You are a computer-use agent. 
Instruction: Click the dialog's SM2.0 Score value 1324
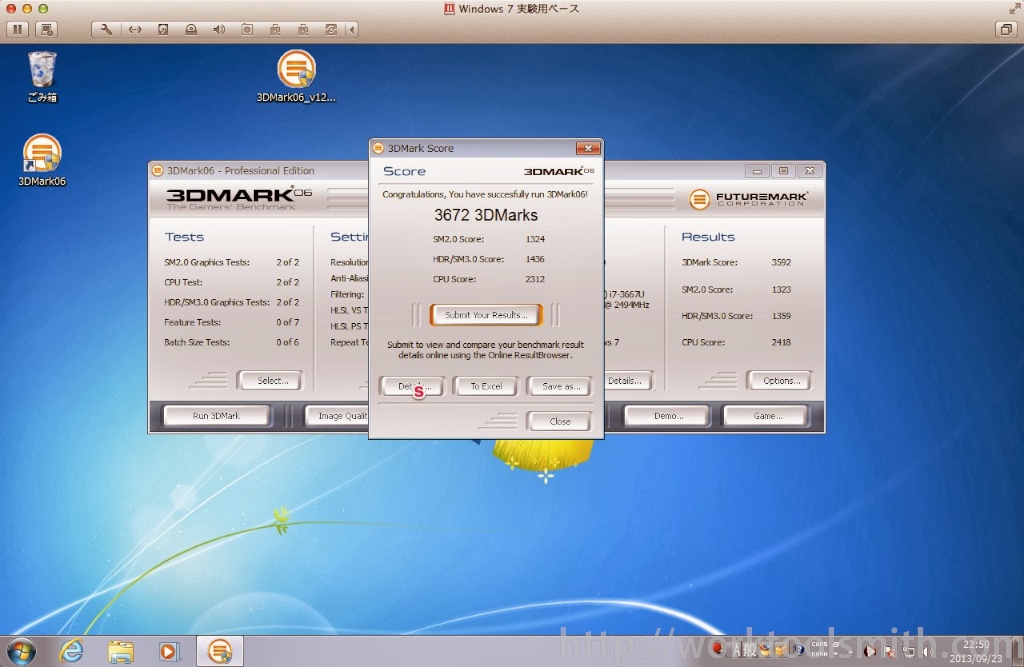pyautogui.click(x=535, y=239)
